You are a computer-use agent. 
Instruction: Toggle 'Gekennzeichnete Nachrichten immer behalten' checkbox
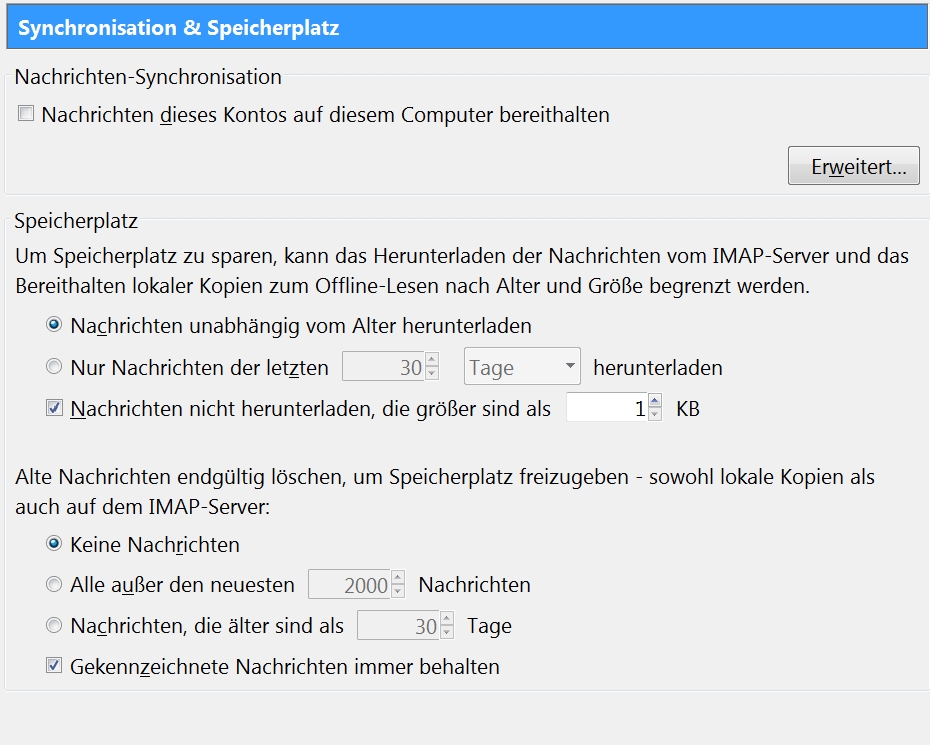[x=54, y=666]
